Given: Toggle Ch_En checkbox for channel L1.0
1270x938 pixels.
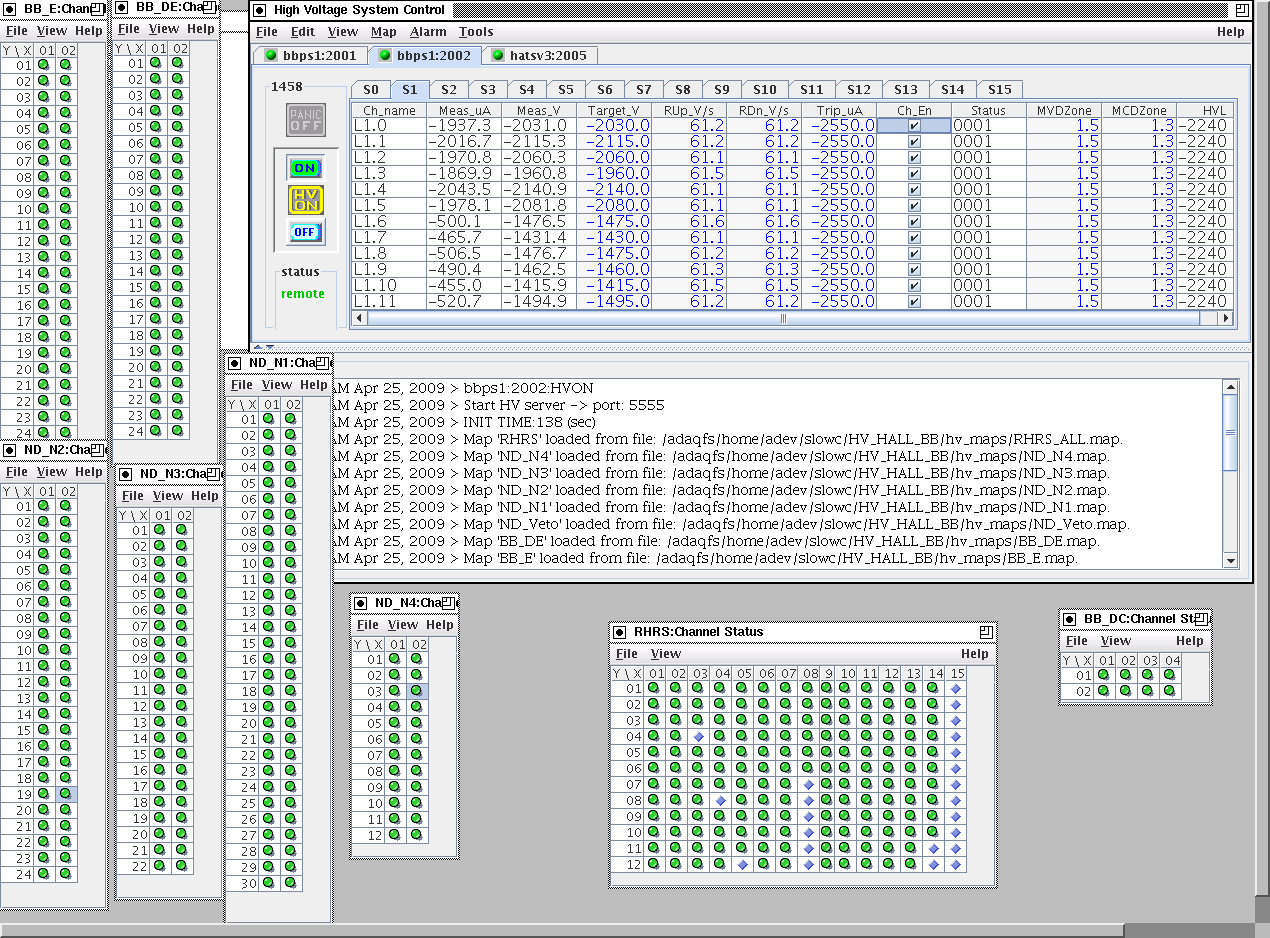Looking at the screenshot, I should [x=914, y=126].
